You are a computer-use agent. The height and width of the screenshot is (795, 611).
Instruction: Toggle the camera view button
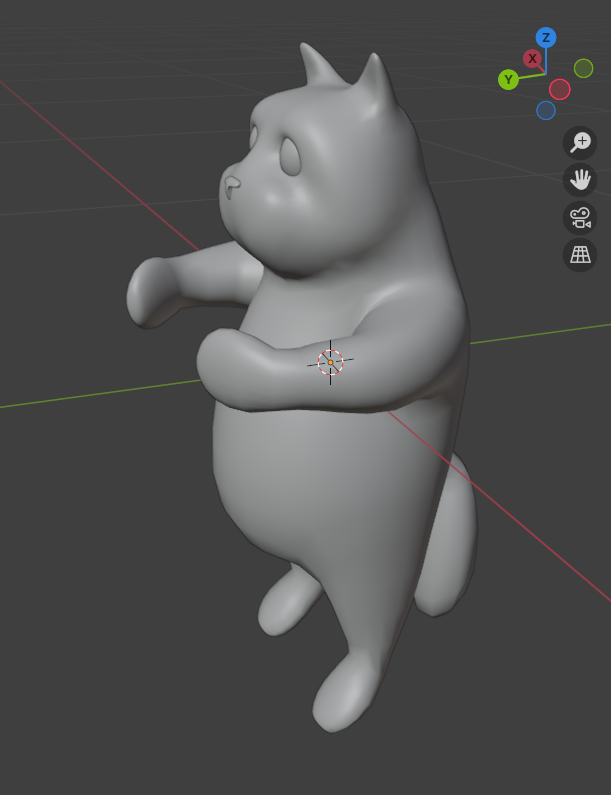[x=580, y=218]
